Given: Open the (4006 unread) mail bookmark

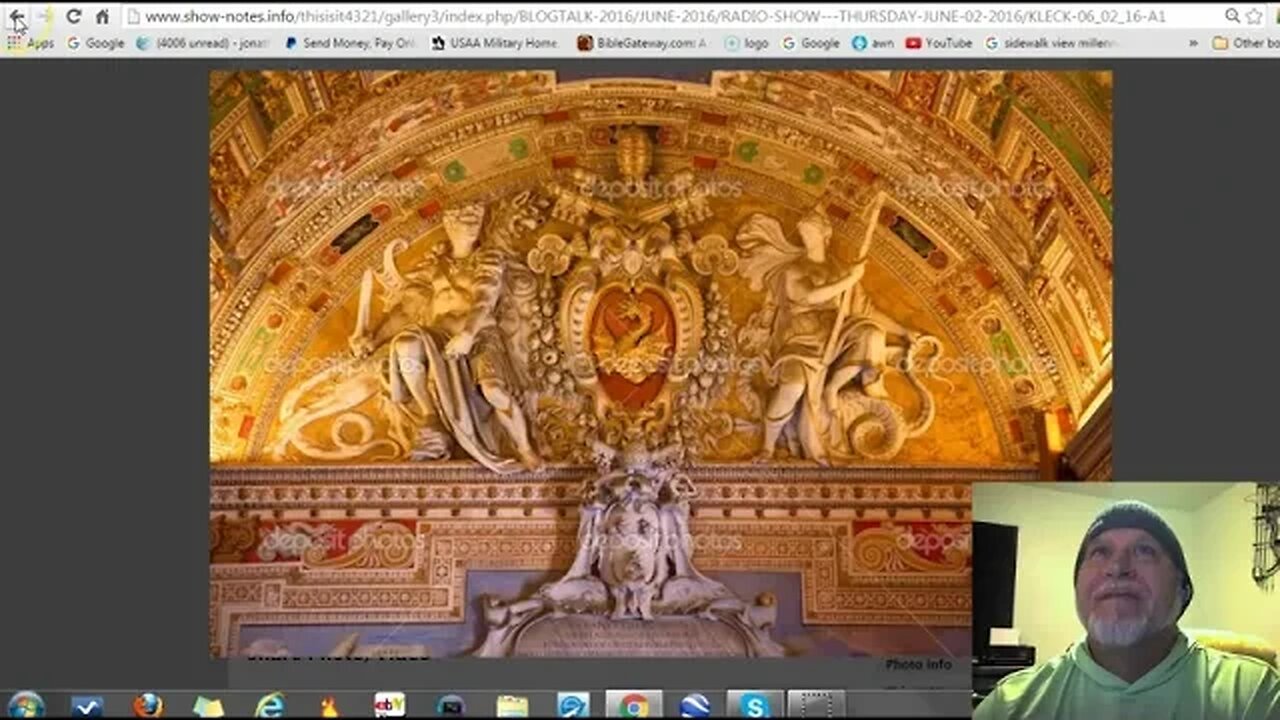Looking at the screenshot, I should (x=203, y=43).
